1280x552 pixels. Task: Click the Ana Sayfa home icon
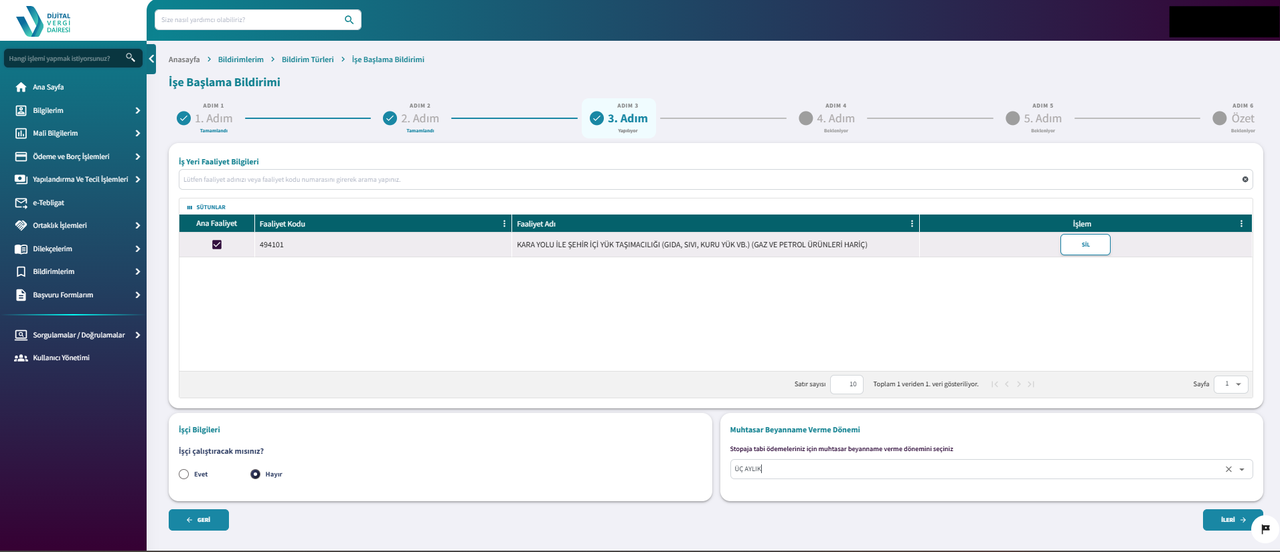point(21,87)
